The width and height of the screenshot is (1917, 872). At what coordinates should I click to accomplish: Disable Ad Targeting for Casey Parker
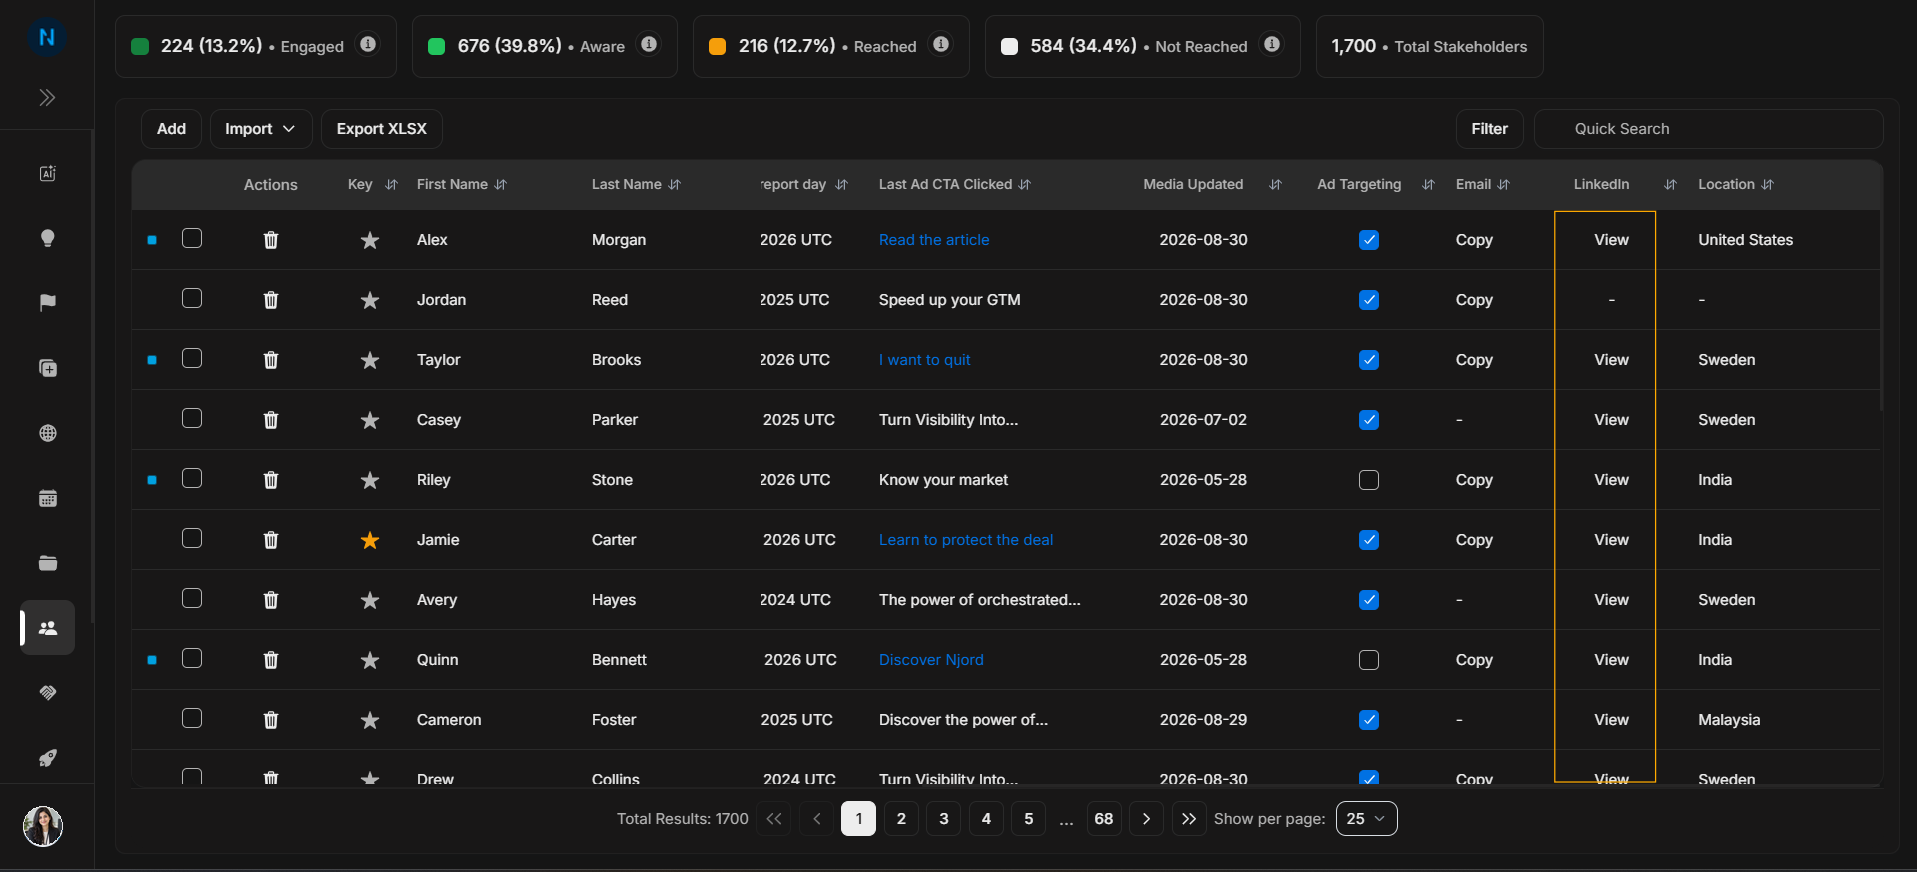pyautogui.click(x=1369, y=420)
